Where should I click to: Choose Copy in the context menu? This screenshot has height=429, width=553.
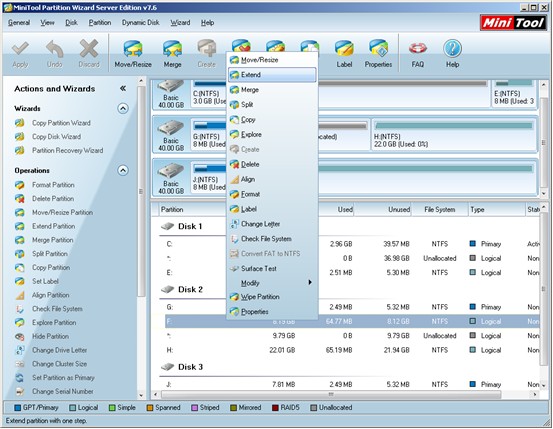click(272, 120)
